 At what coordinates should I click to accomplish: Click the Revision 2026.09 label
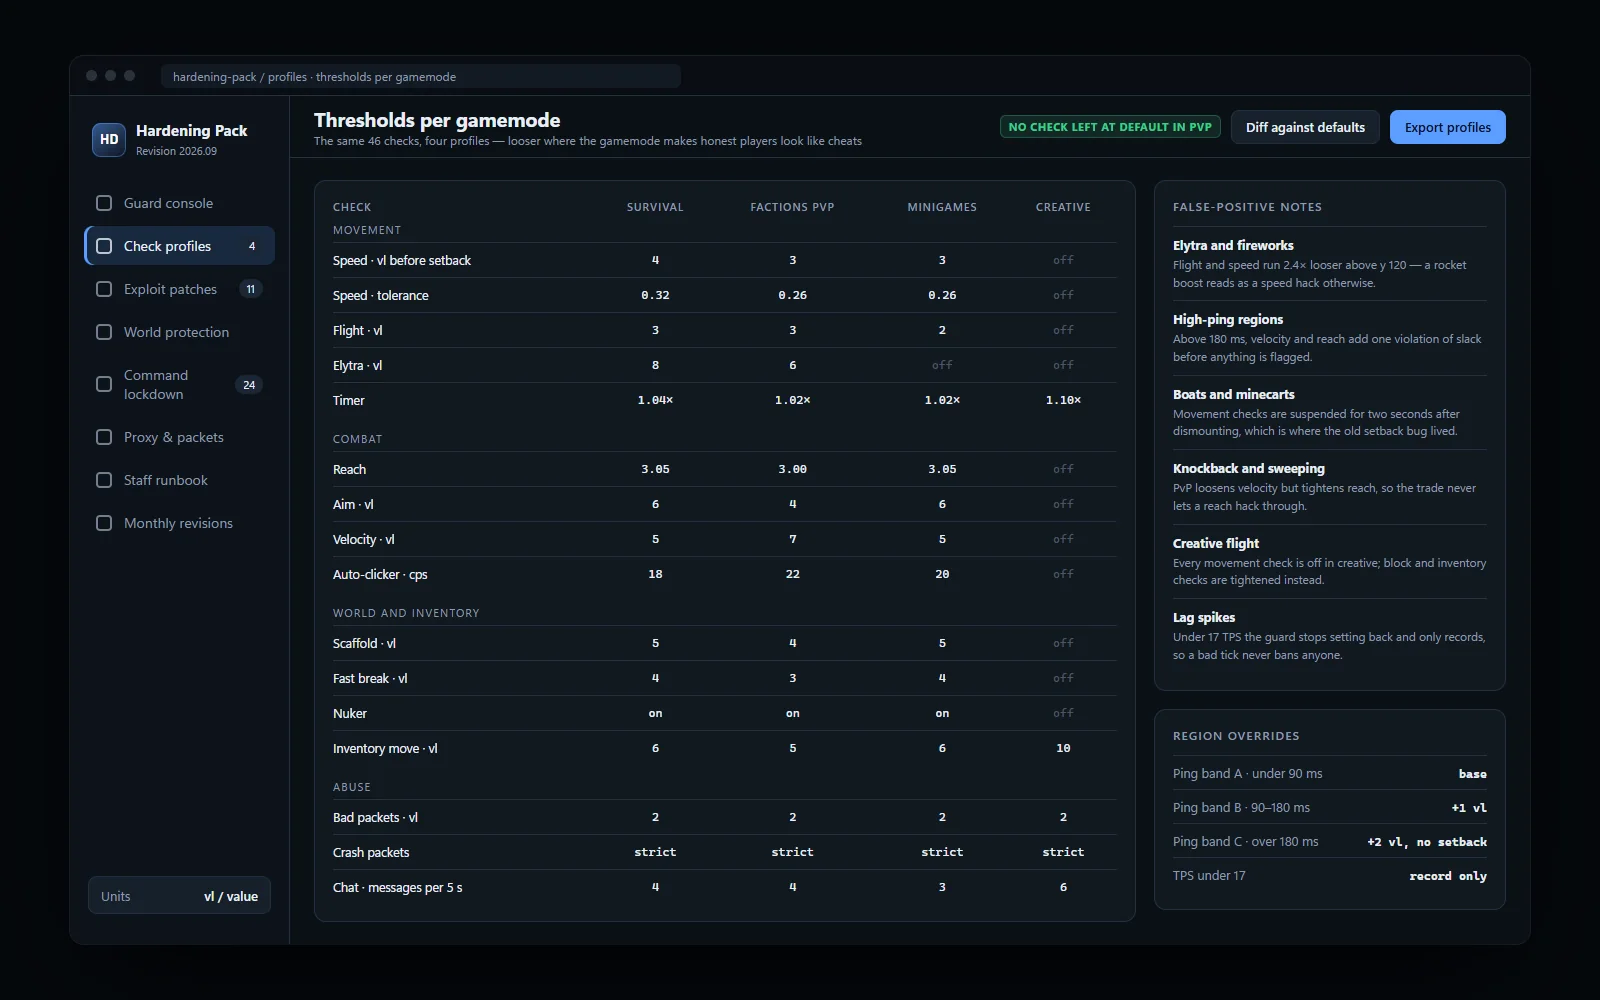point(176,151)
